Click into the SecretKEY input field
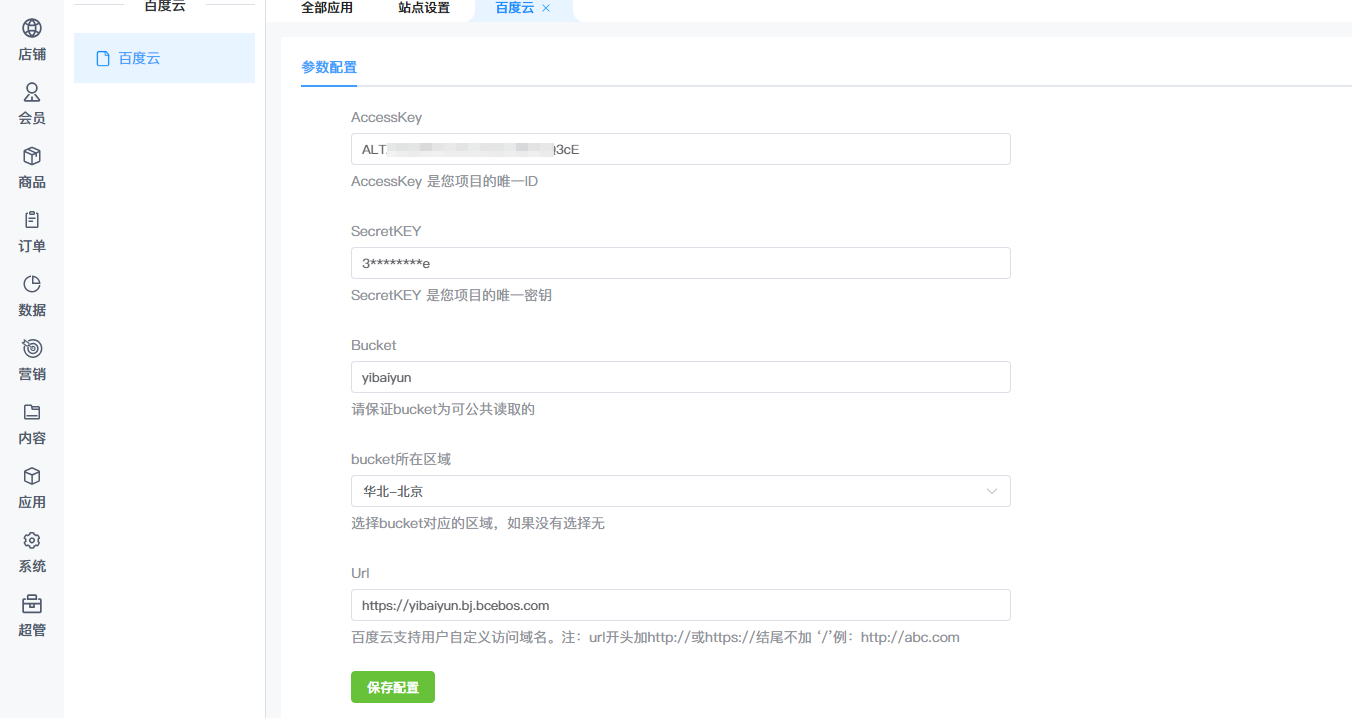This screenshot has height=718, width=1352. click(680, 263)
